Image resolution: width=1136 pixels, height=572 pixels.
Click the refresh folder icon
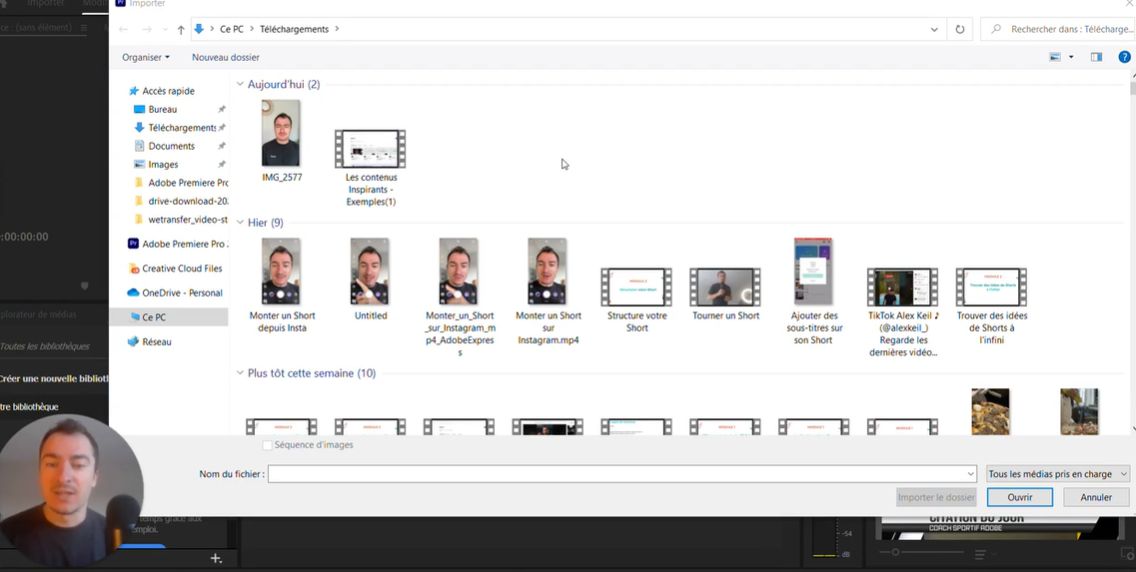(960, 29)
